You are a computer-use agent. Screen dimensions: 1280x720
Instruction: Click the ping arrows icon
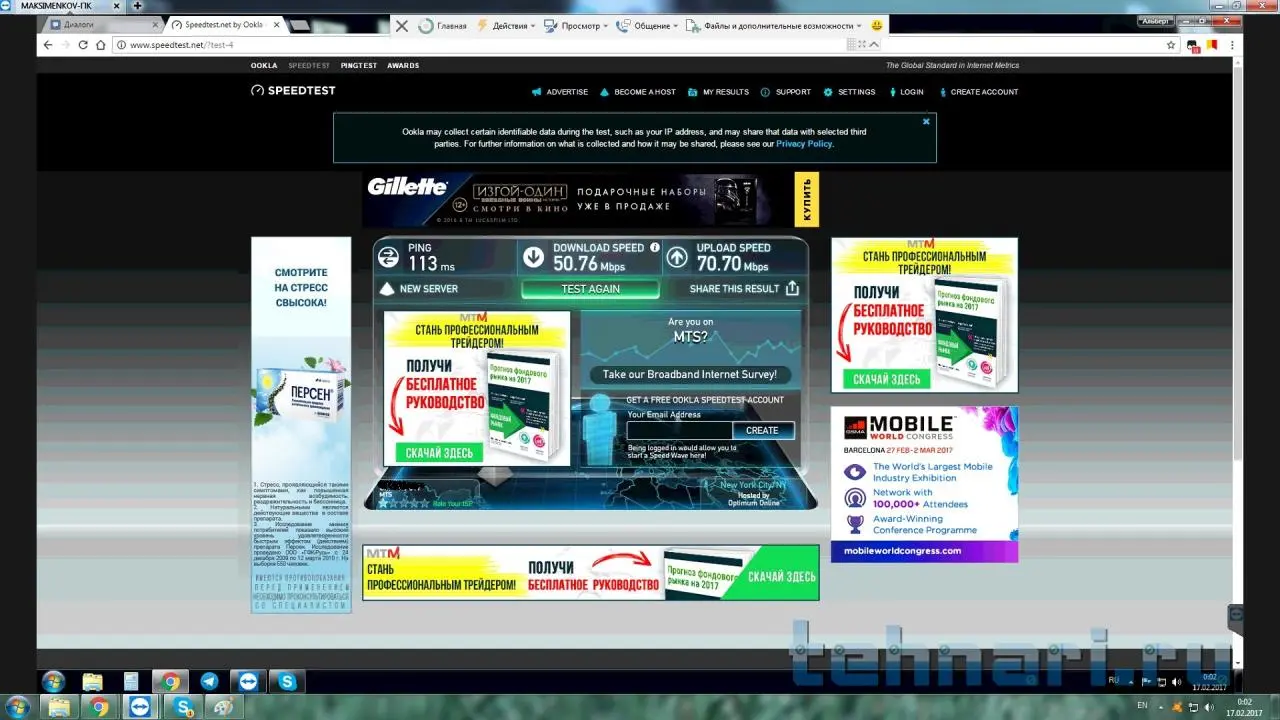point(388,257)
